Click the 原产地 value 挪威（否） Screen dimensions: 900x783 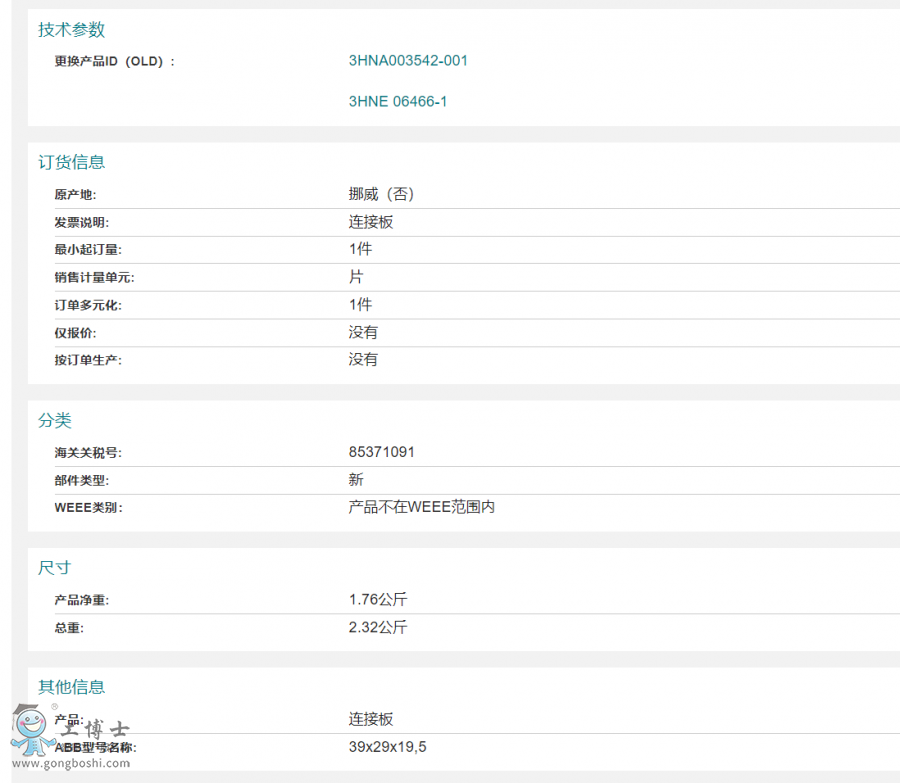click(381, 194)
